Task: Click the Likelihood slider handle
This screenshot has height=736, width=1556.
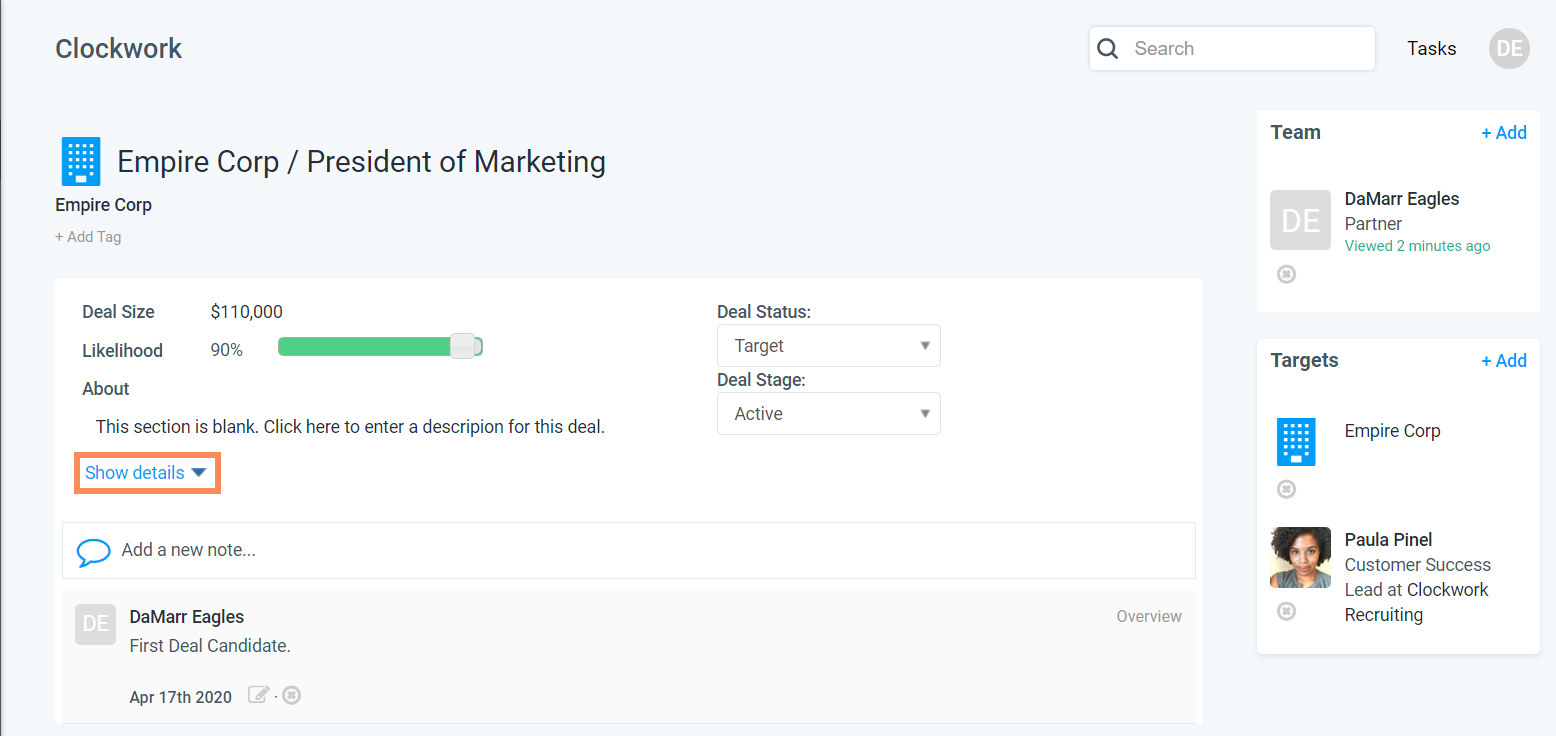Action: (462, 347)
